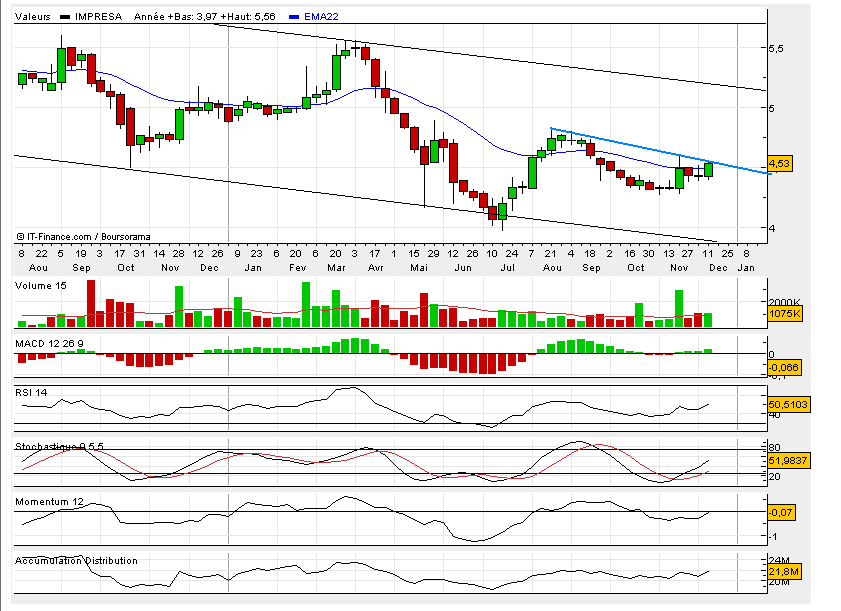Click the Mar month label
841x611 pixels.
click(x=336, y=268)
